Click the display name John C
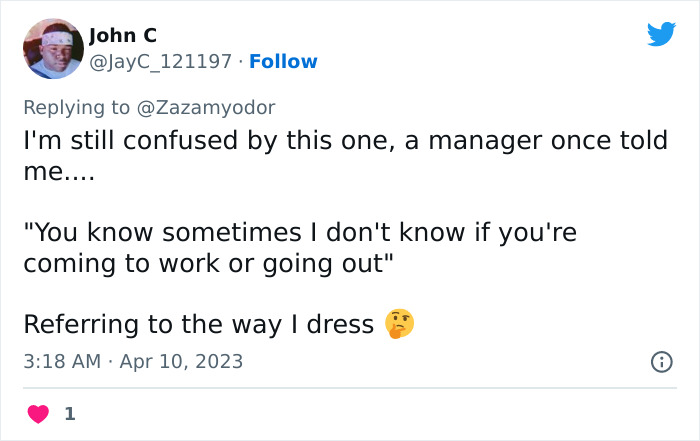Image resolution: width=700 pixels, height=441 pixels. coord(123,35)
